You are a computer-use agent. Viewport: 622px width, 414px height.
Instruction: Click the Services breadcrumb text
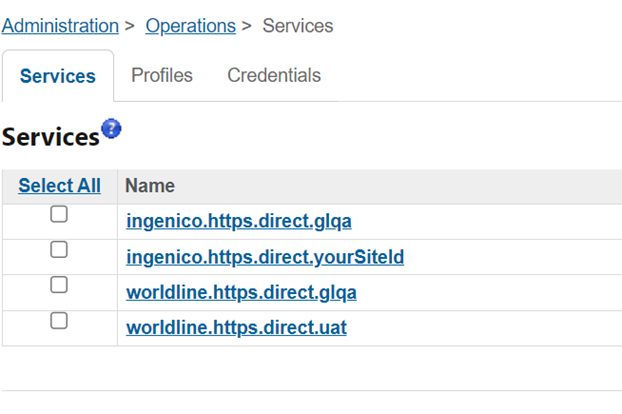(298, 26)
